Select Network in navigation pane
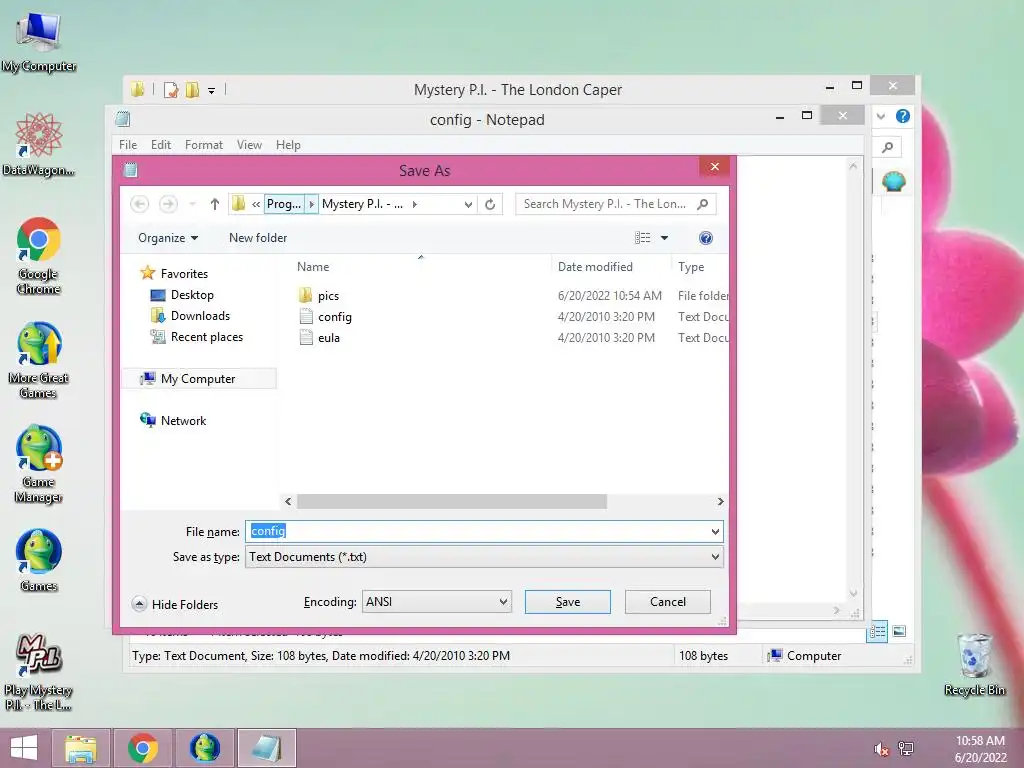1024x768 pixels. (173, 421)
